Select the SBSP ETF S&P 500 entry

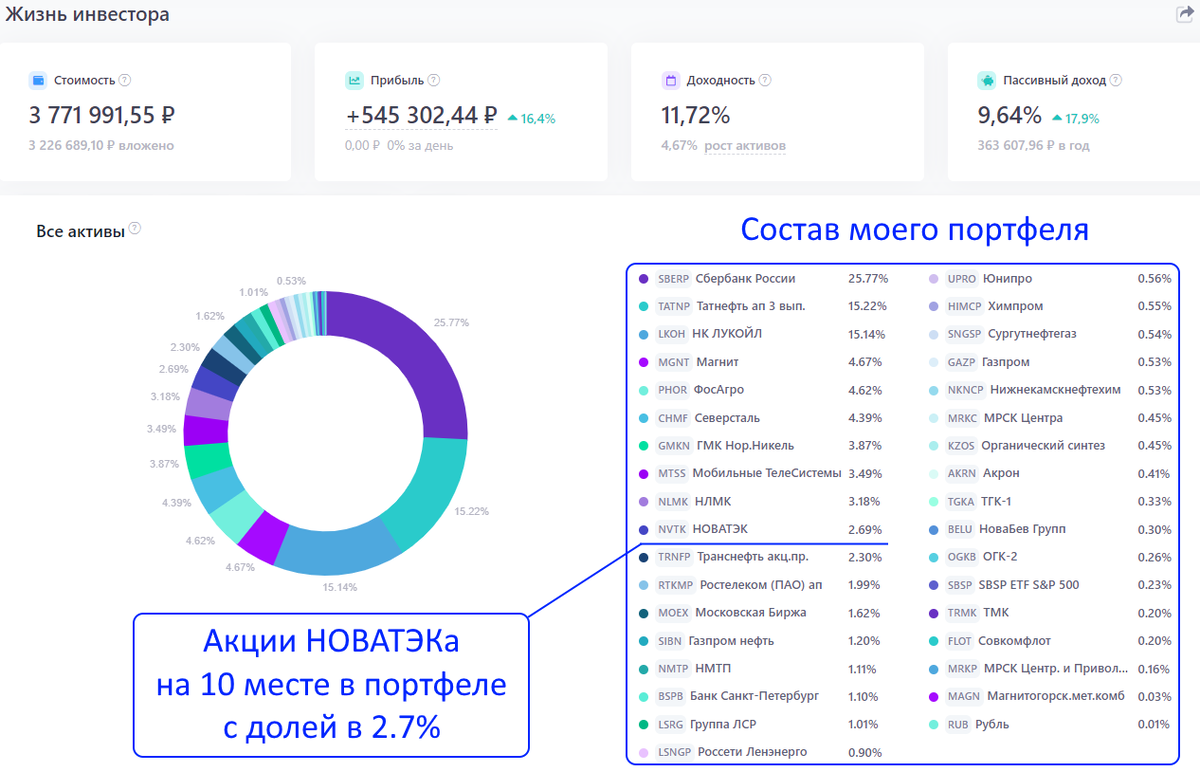point(1030,585)
